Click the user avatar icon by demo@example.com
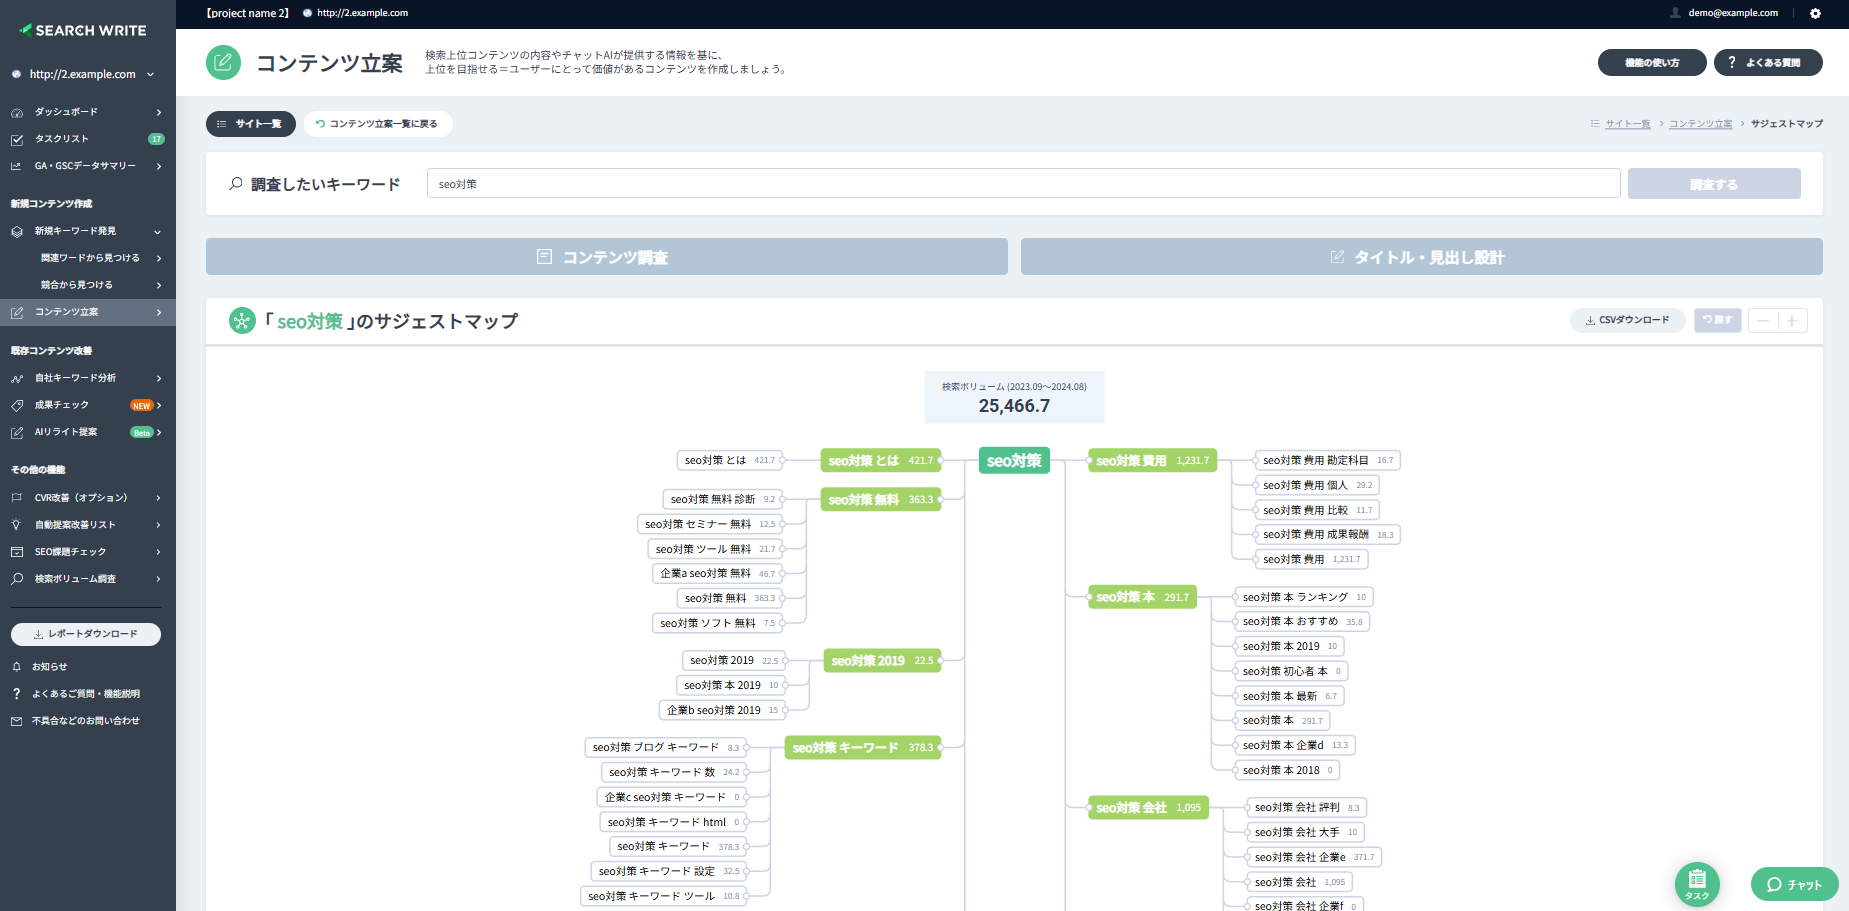This screenshot has width=1849, height=911. [1675, 13]
